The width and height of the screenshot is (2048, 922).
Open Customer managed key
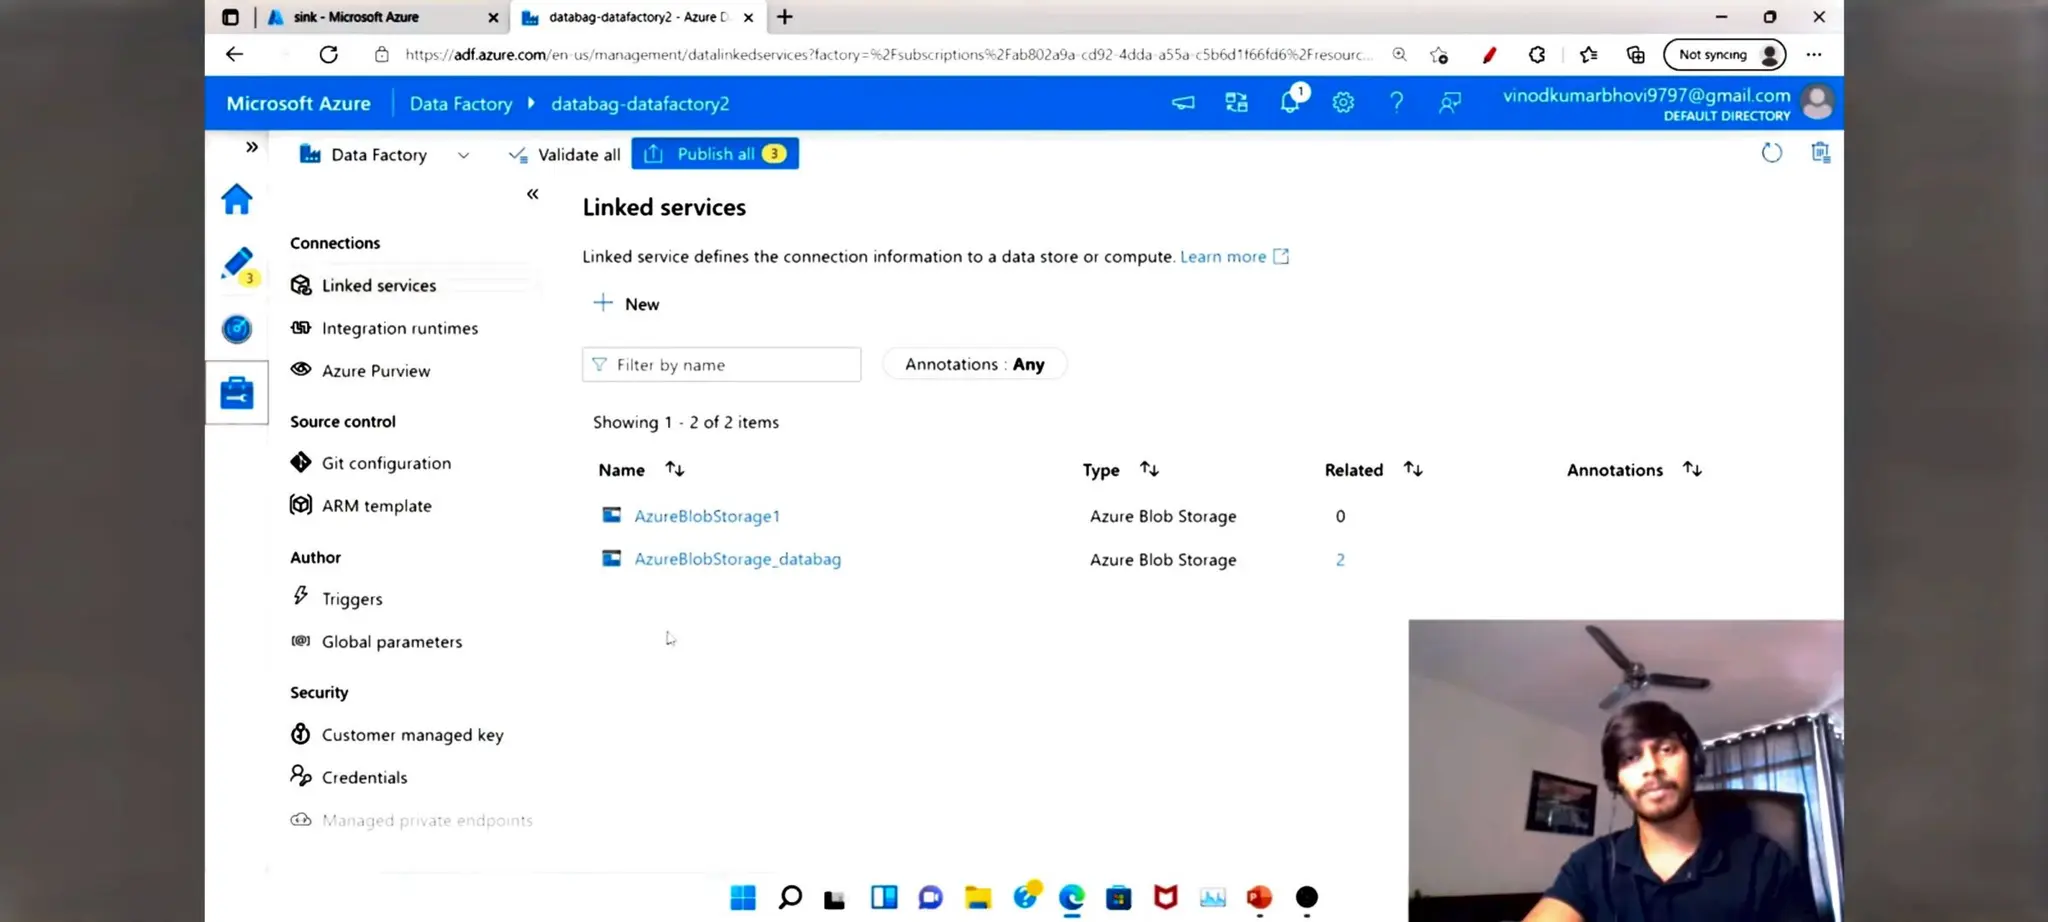412,735
